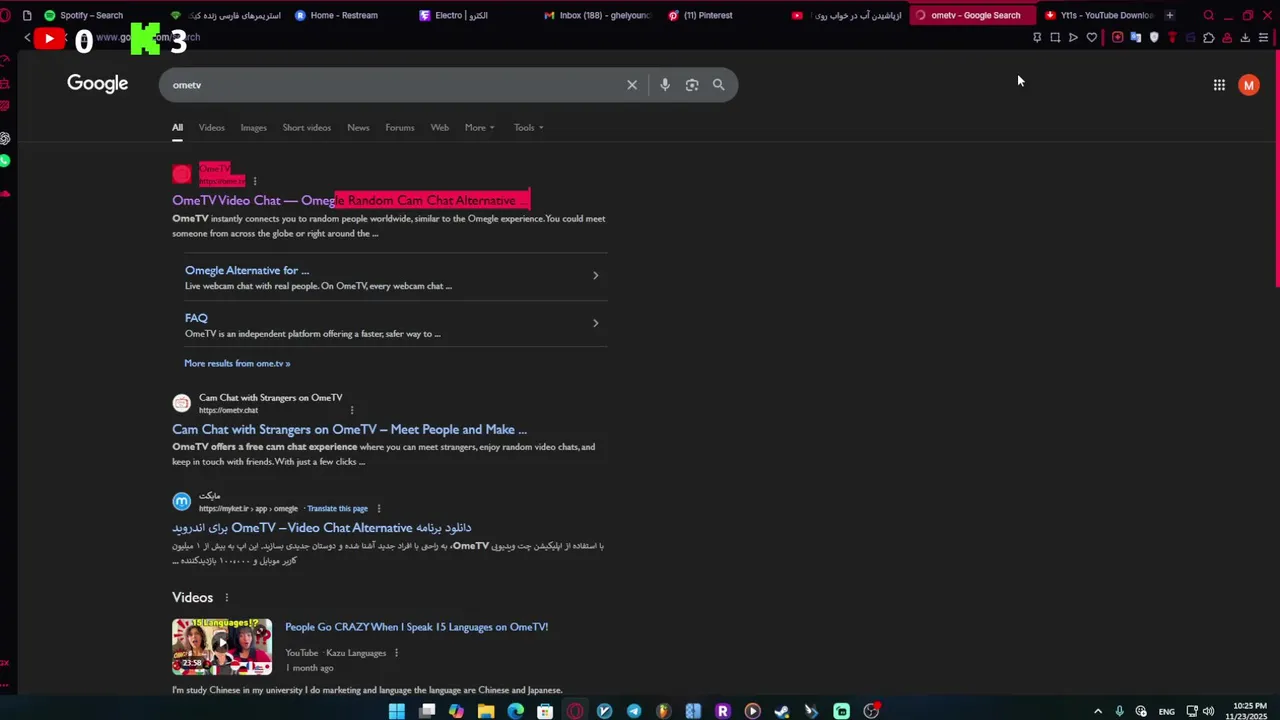1280x720 pixels.
Task: Click the pin icon in browser toolbar
Action: tap(1037, 38)
